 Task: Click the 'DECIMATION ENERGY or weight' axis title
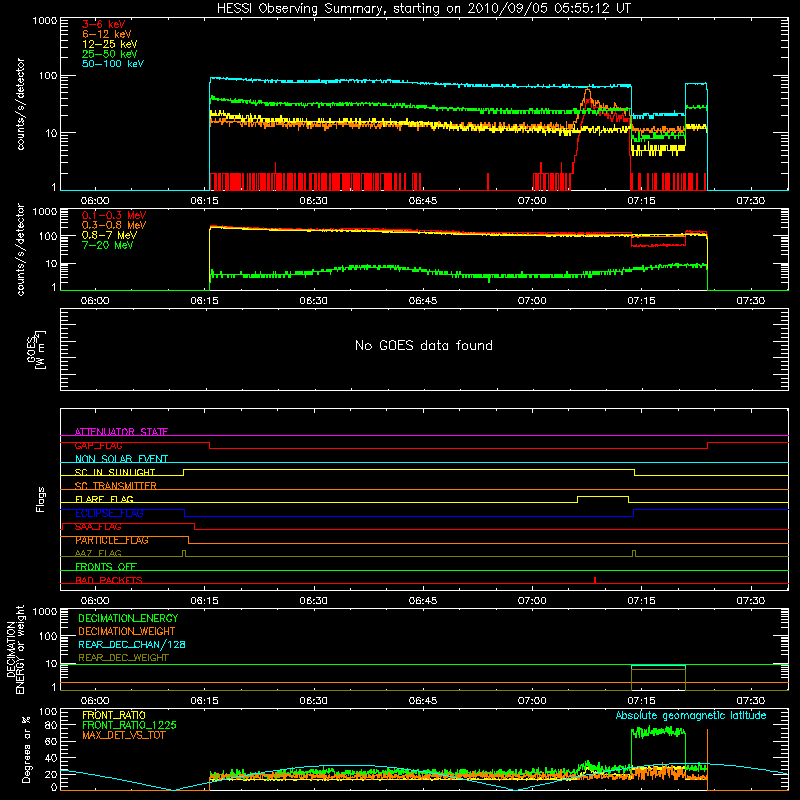point(15,649)
